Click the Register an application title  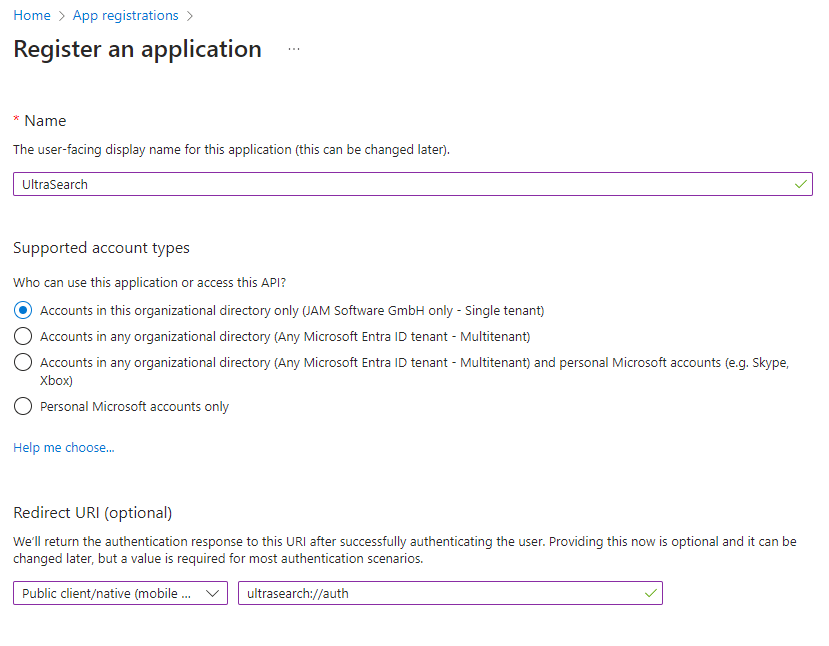pyautogui.click(x=137, y=49)
